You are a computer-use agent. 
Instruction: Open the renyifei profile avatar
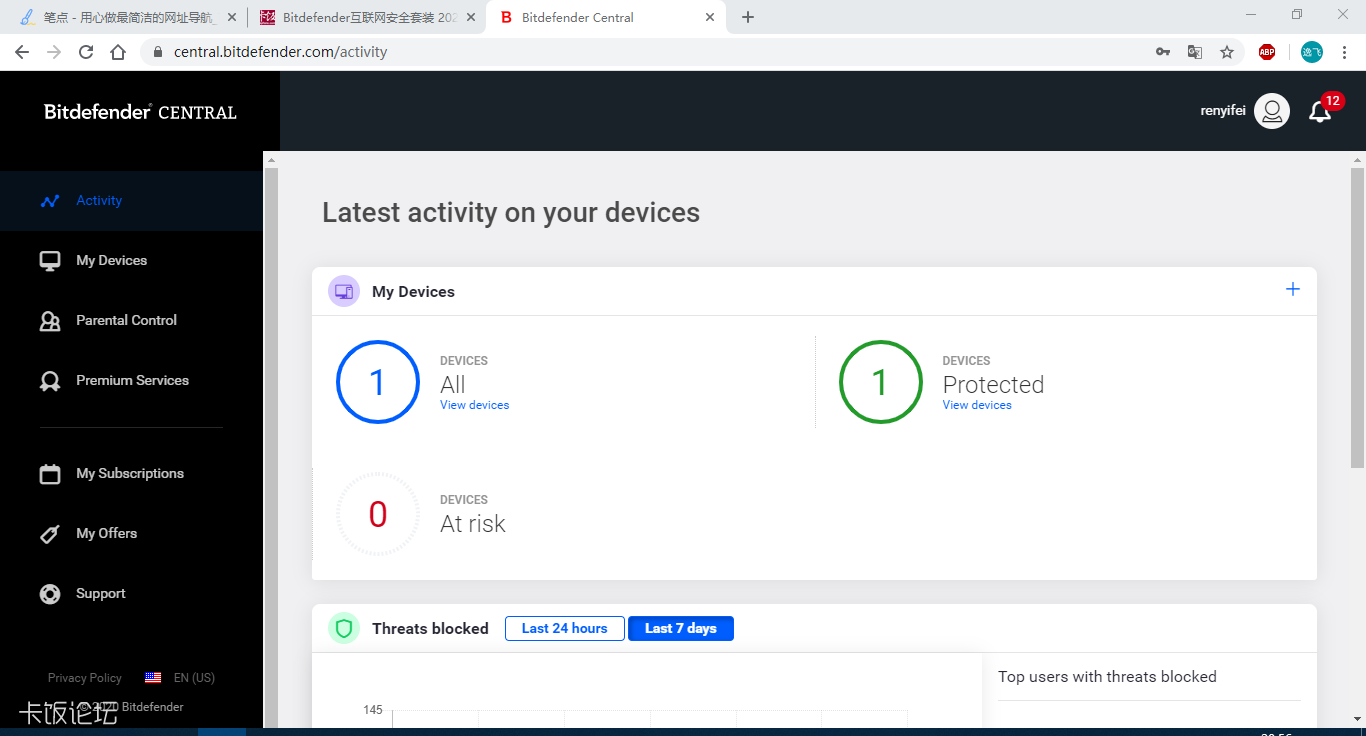[x=1272, y=111]
